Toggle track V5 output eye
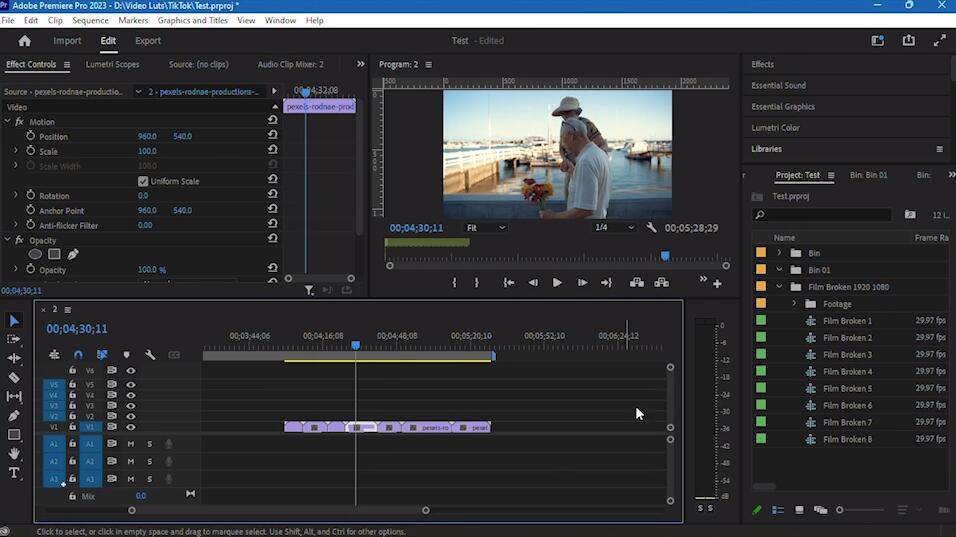The width and height of the screenshot is (956, 537). point(130,385)
